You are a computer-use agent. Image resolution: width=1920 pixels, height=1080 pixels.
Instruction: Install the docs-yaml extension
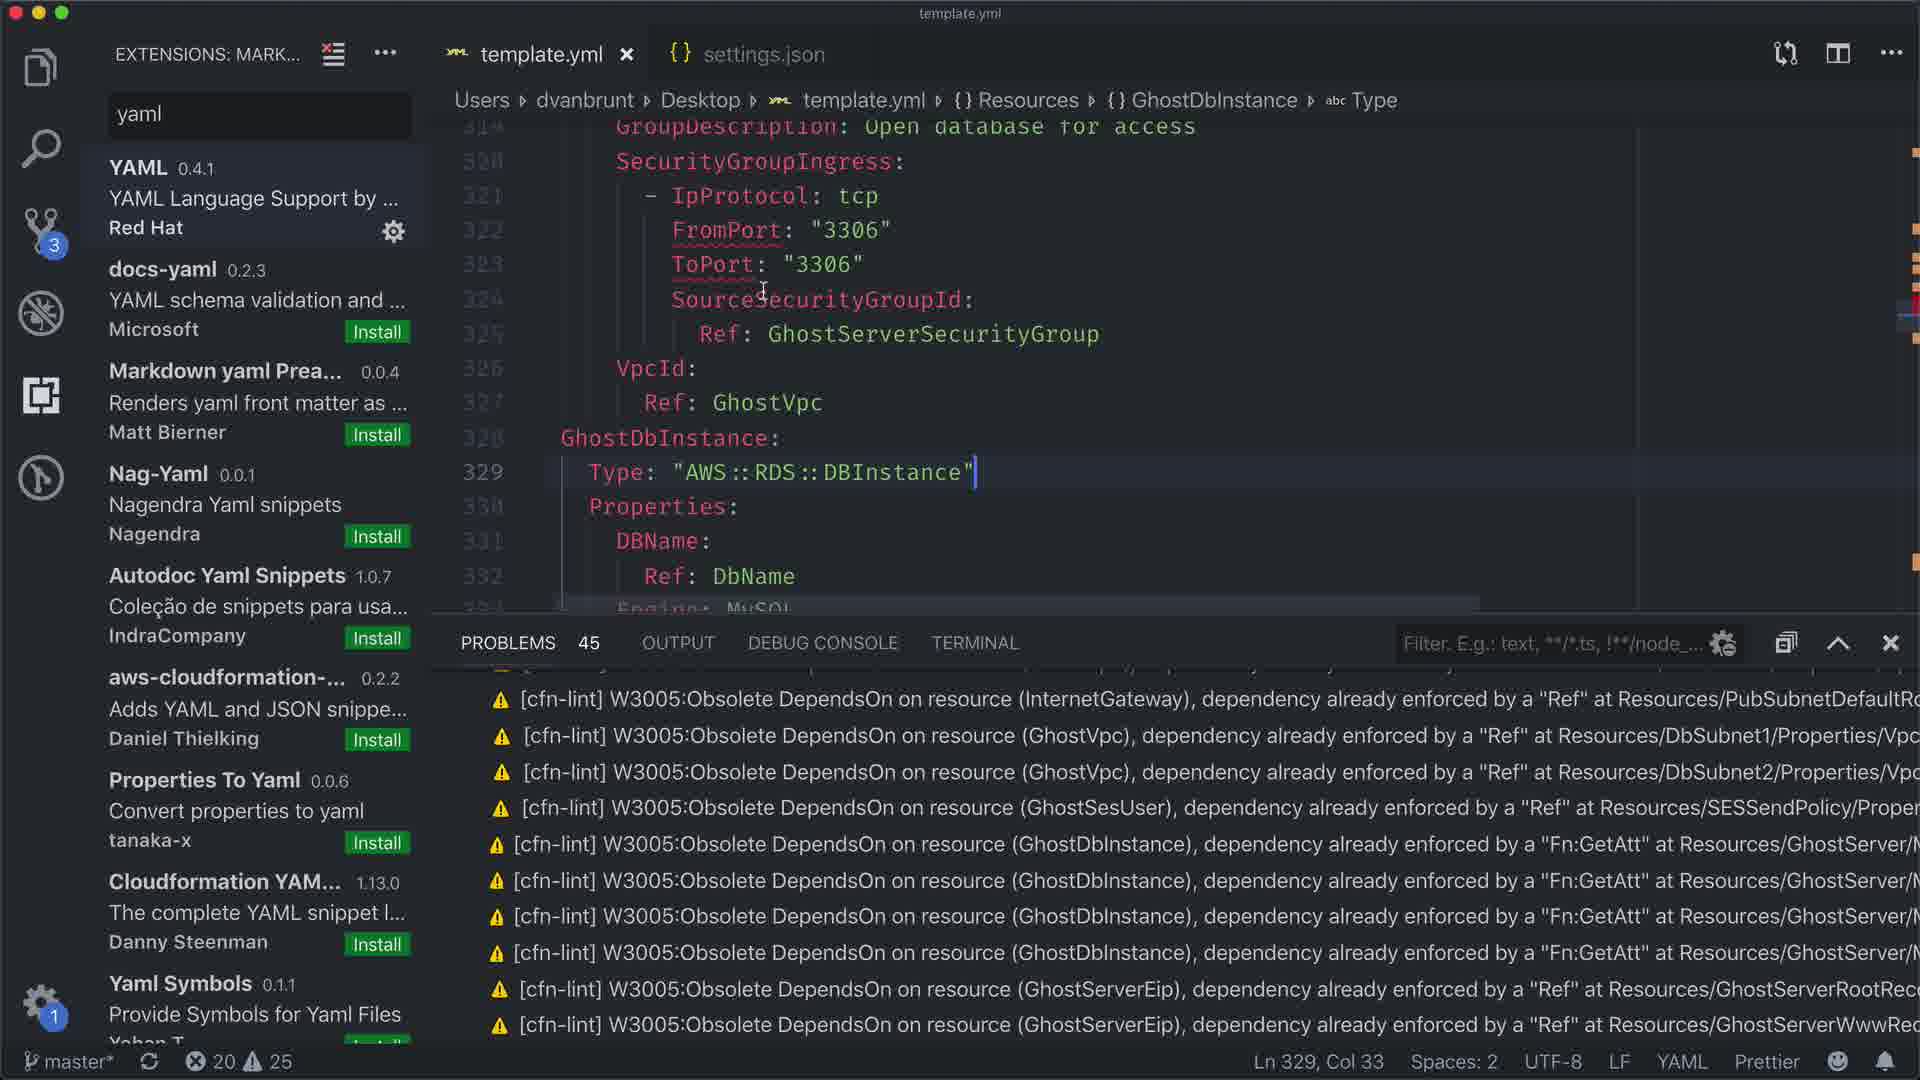(377, 332)
